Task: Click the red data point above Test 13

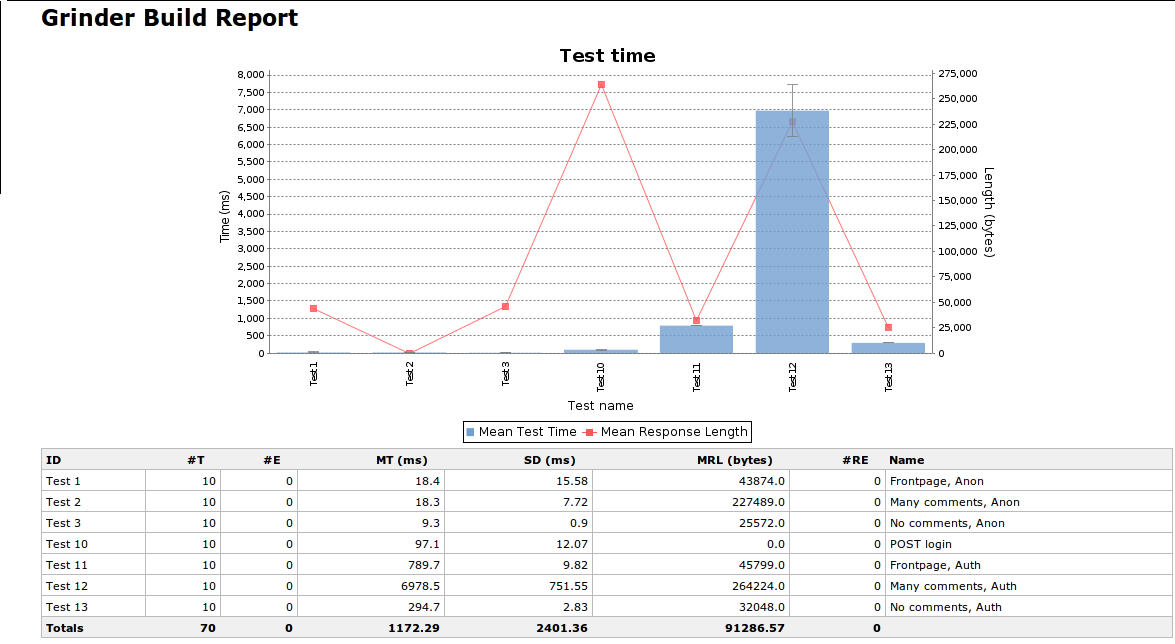Action: tap(888, 328)
